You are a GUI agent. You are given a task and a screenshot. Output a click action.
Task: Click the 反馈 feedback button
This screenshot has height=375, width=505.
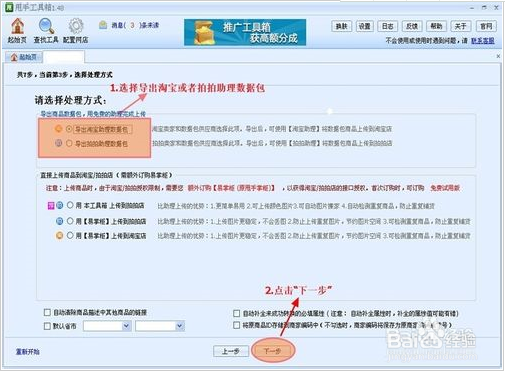[x=412, y=26]
